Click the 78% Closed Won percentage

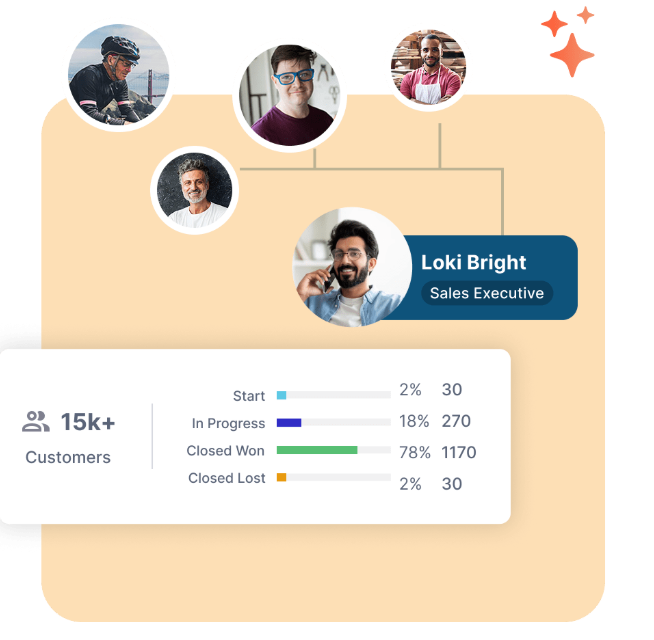tap(414, 452)
